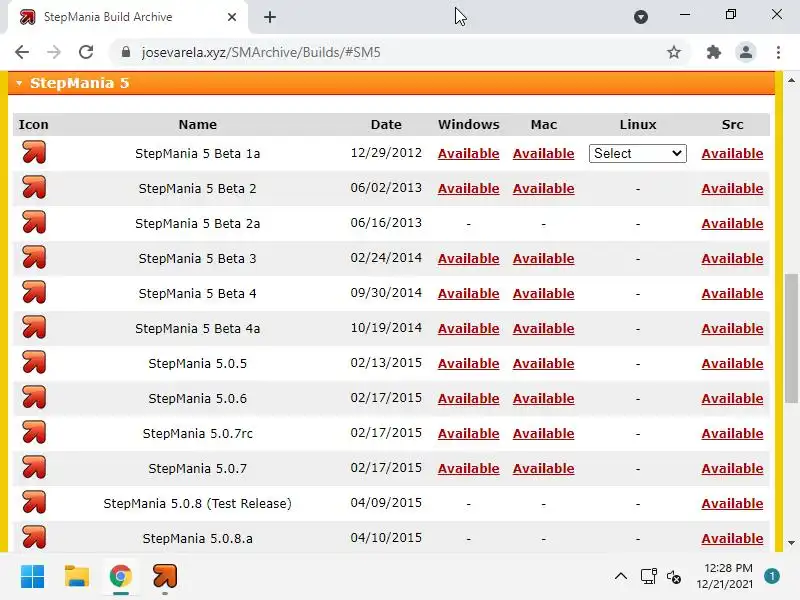Open the Windows Start menu
Image resolution: width=800 pixels, height=600 pixels.
point(32,577)
